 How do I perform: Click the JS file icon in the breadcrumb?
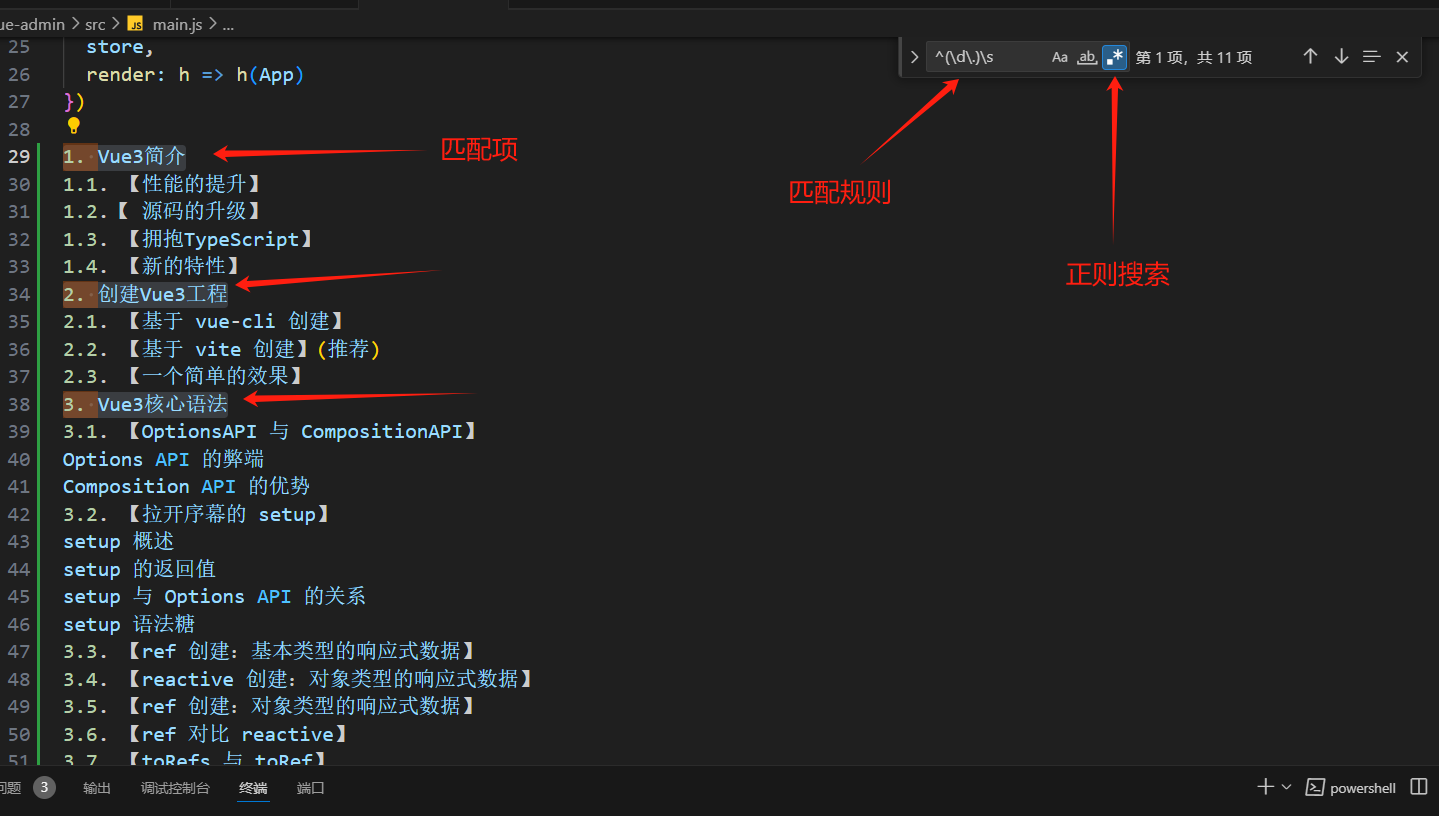click(136, 24)
